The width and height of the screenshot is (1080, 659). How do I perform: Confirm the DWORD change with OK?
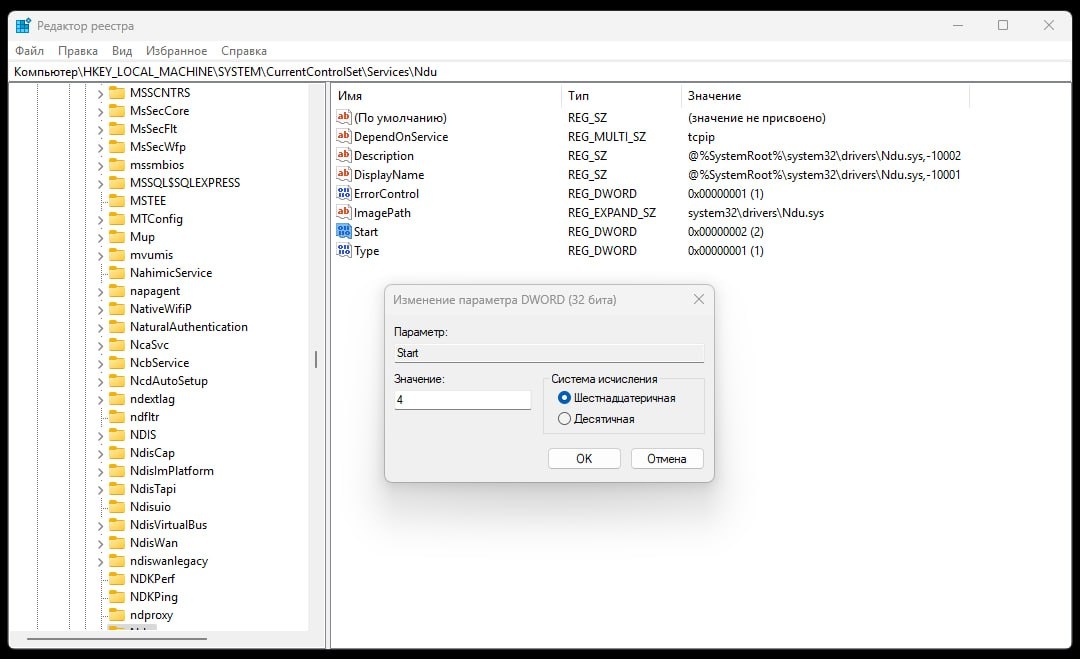coord(584,459)
